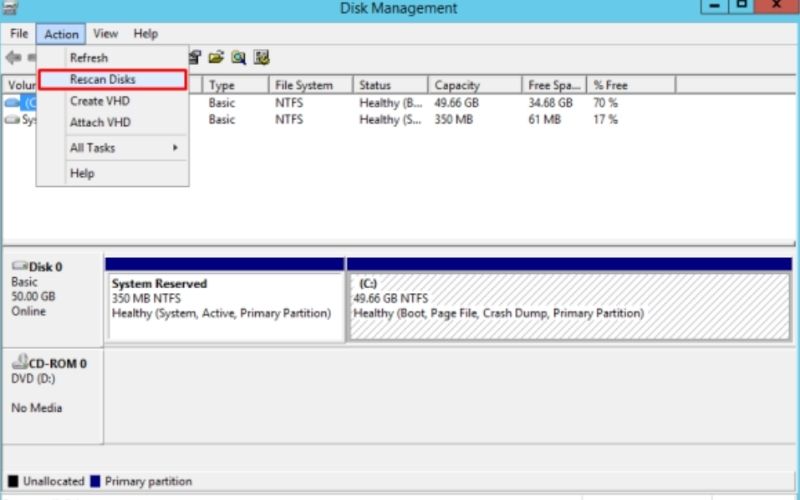800x500 pixels.
Task: Minimize the Disk Management window
Action: [714, 6]
